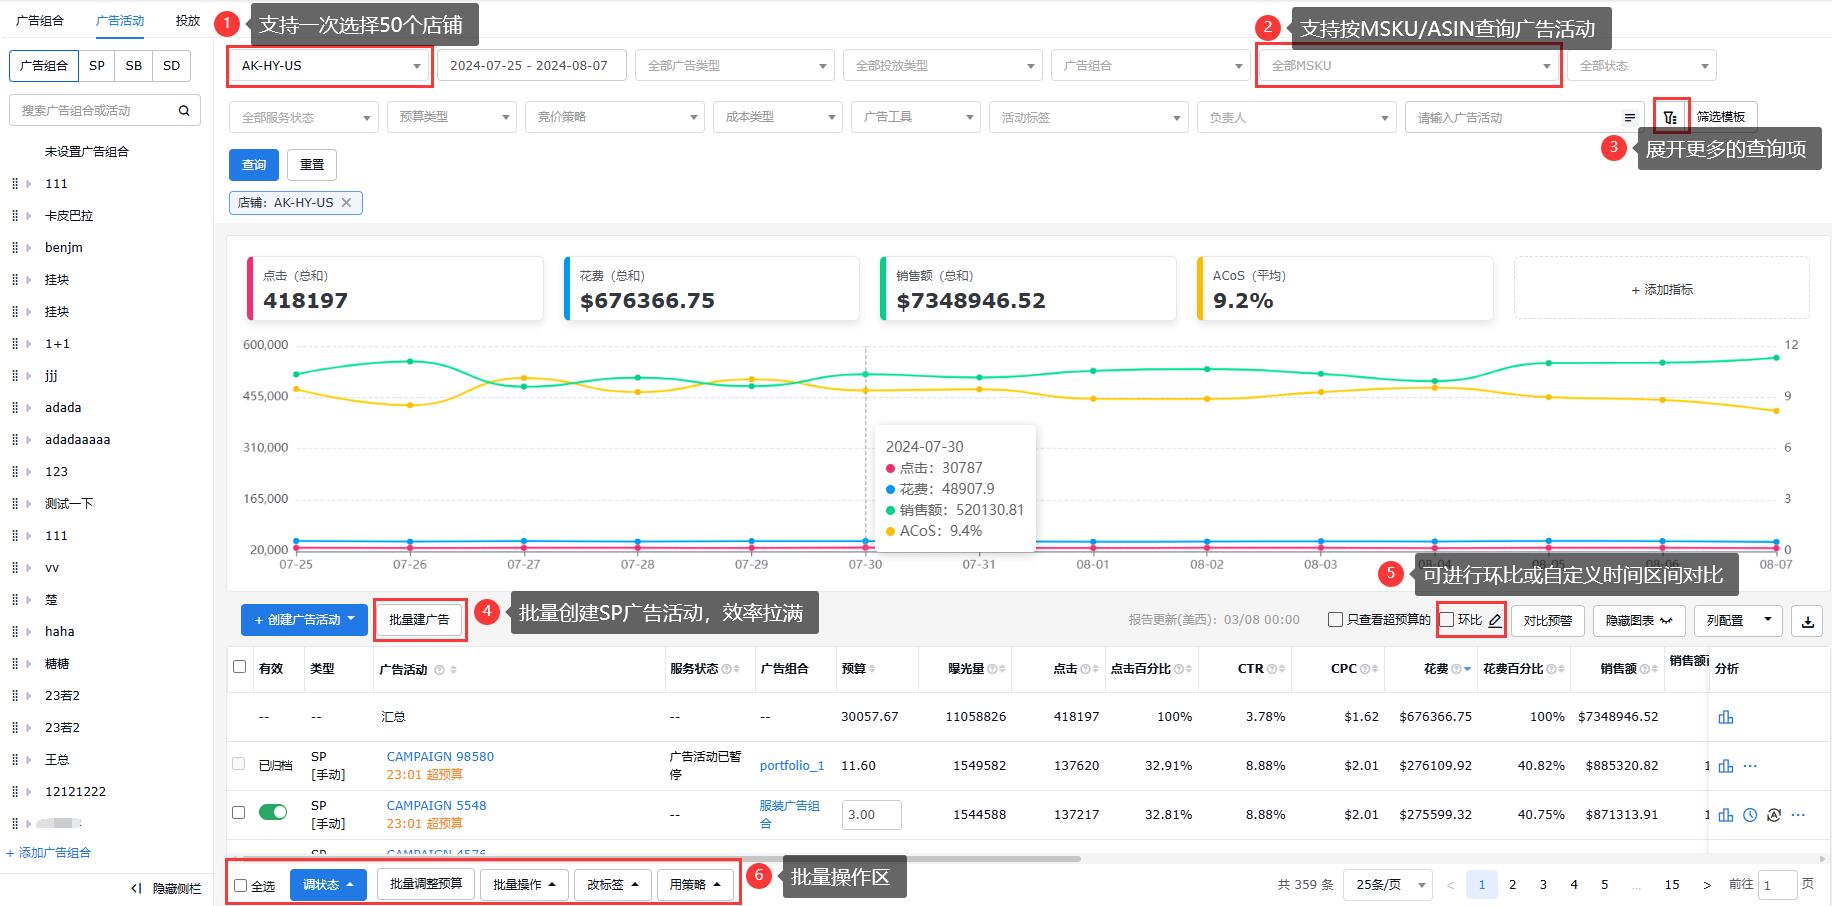The width and height of the screenshot is (1832, 906).
Task: Open the expand-more-filters funnel icon
Action: (1671, 117)
